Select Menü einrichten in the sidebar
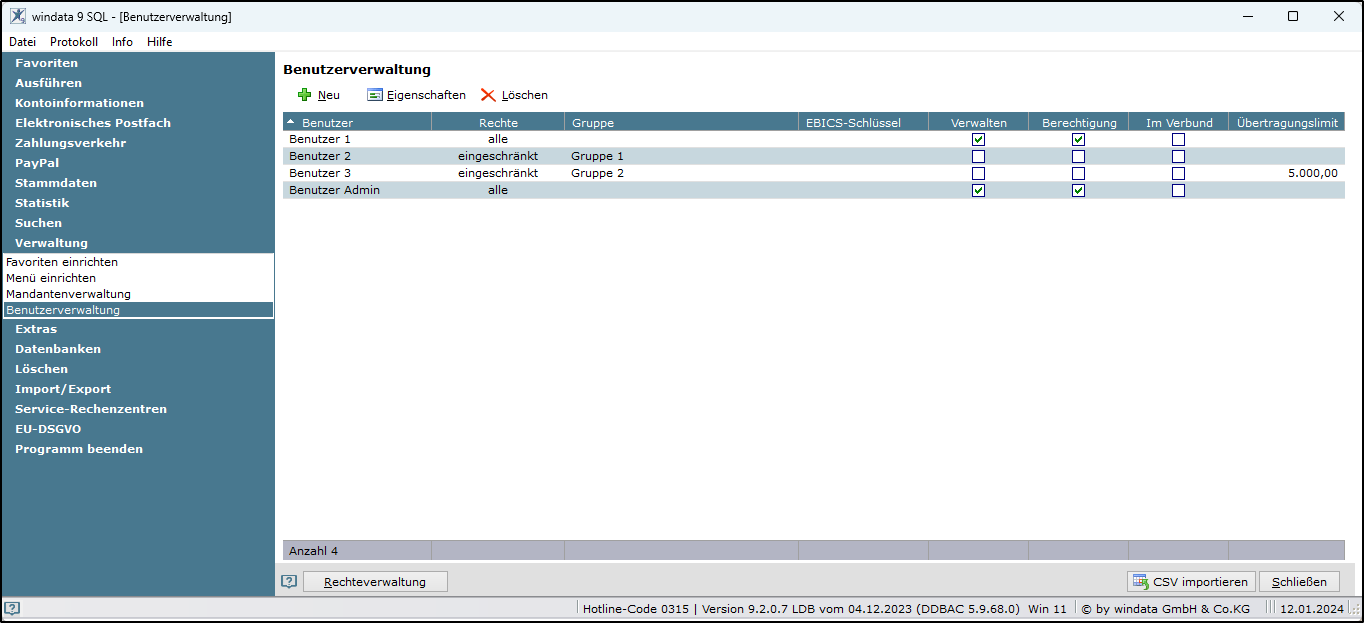 [x=51, y=278]
